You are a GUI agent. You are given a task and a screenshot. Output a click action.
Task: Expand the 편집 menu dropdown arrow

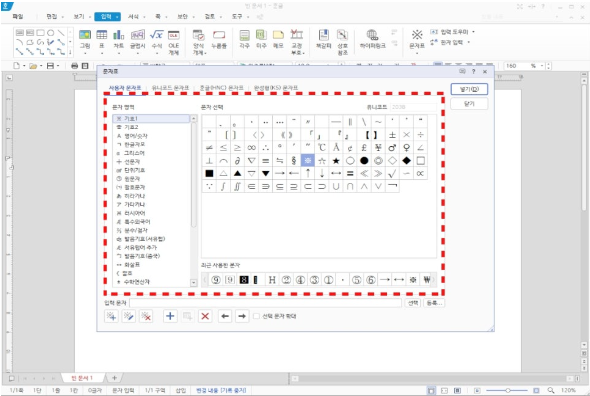62,17
